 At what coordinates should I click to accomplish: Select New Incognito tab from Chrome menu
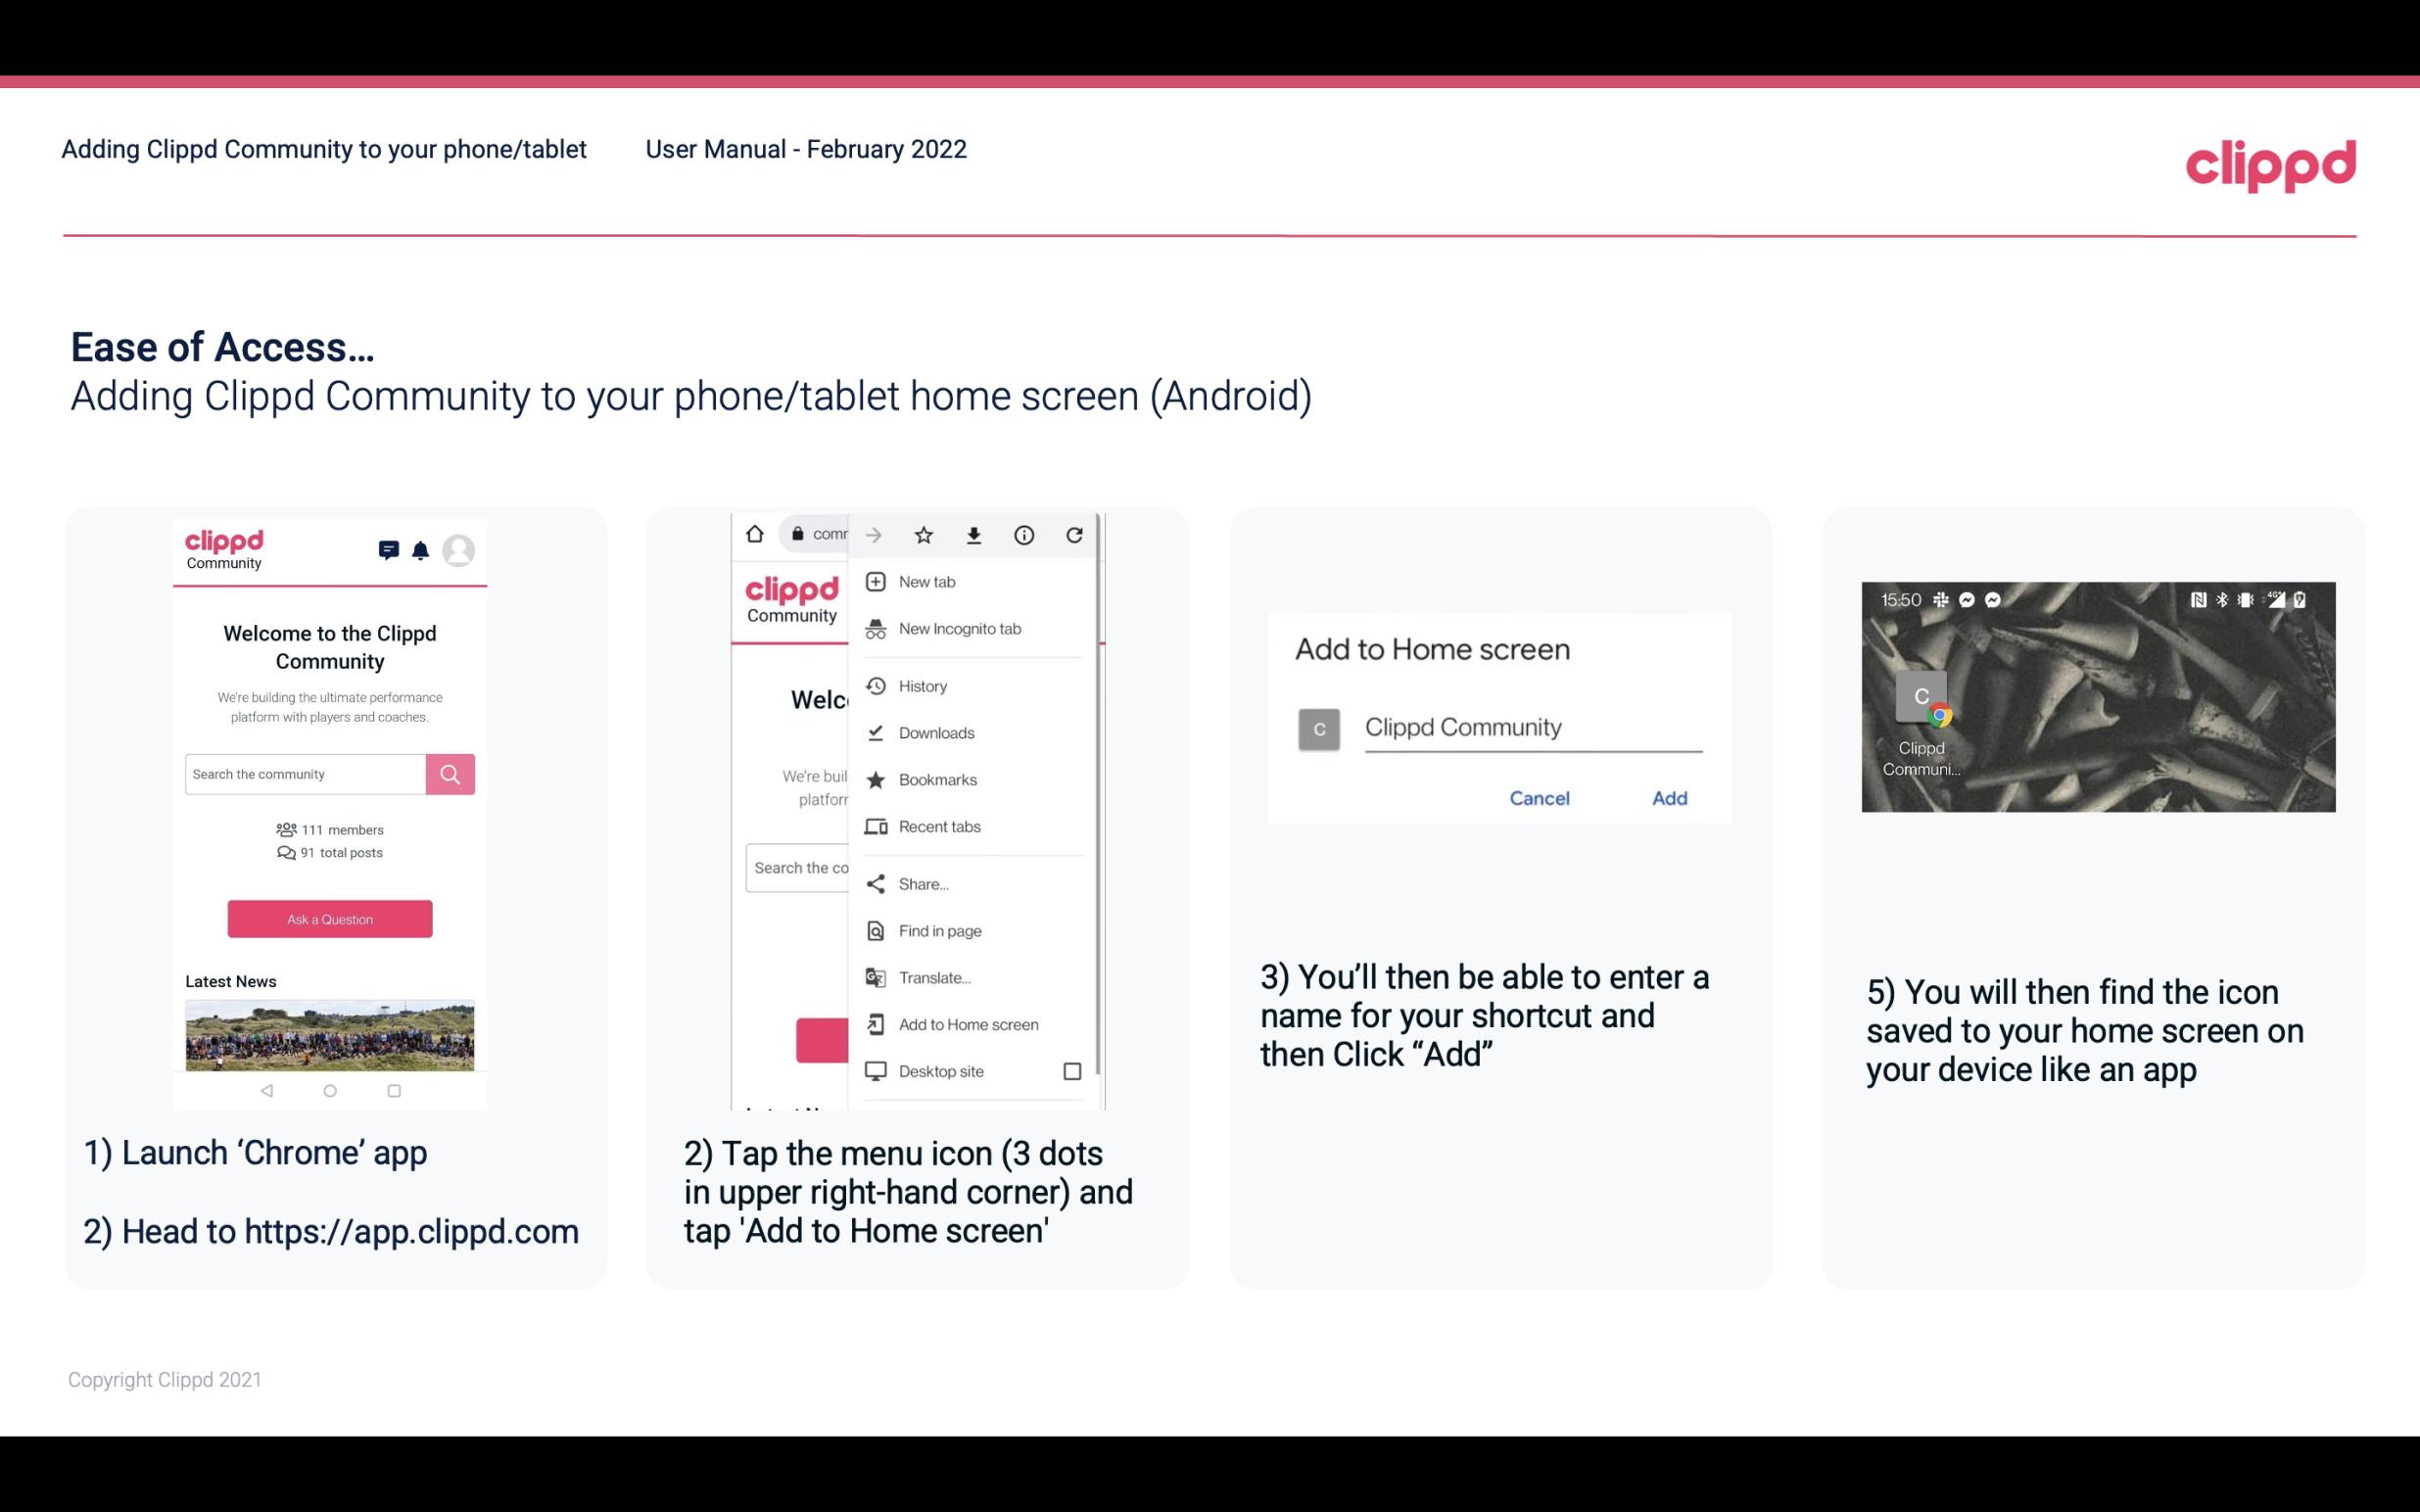pyautogui.click(x=960, y=629)
